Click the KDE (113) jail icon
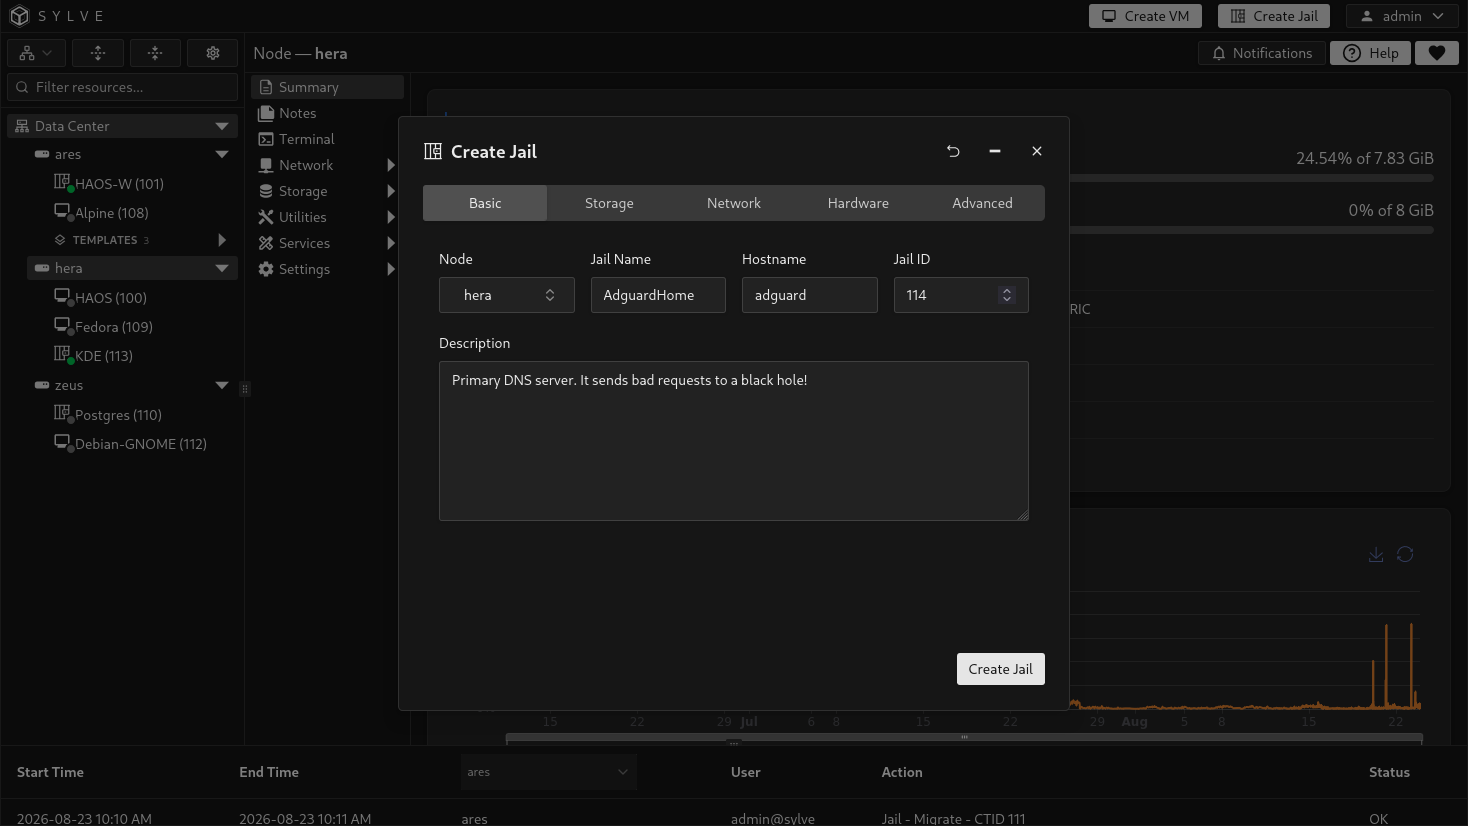Image resolution: width=1468 pixels, height=826 pixels. (62, 354)
